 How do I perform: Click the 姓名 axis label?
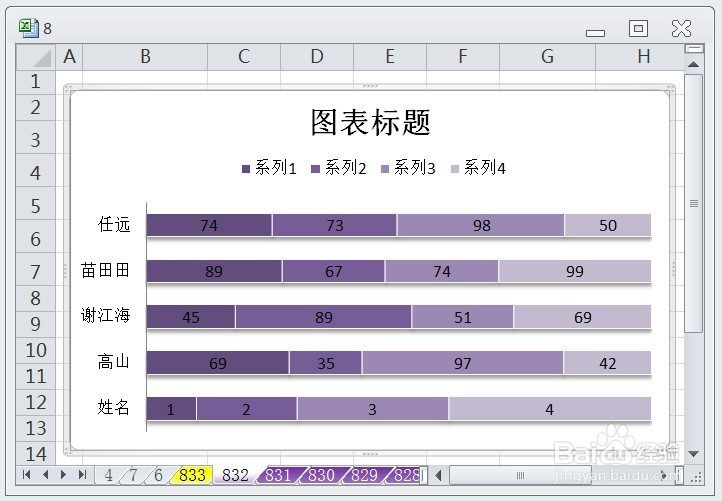coord(114,407)
